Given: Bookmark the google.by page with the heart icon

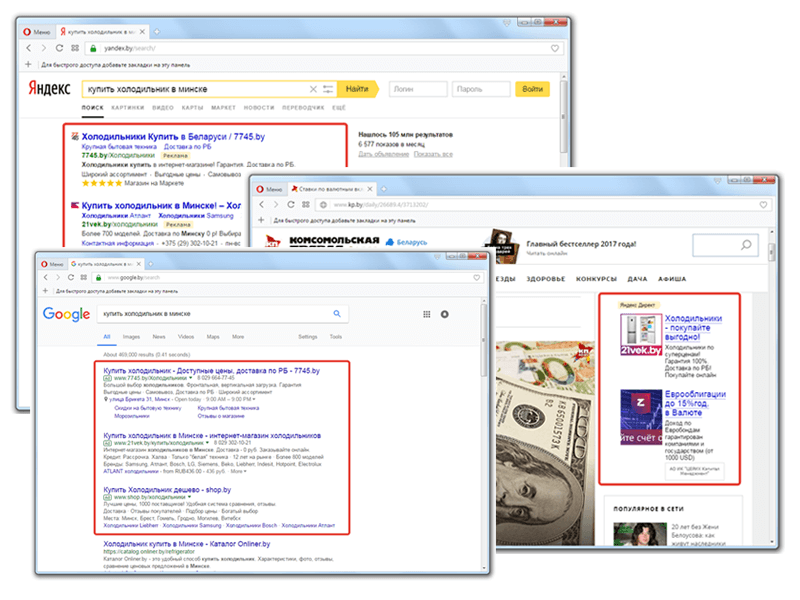Looking at the screenshot, I should coord(477,278).
